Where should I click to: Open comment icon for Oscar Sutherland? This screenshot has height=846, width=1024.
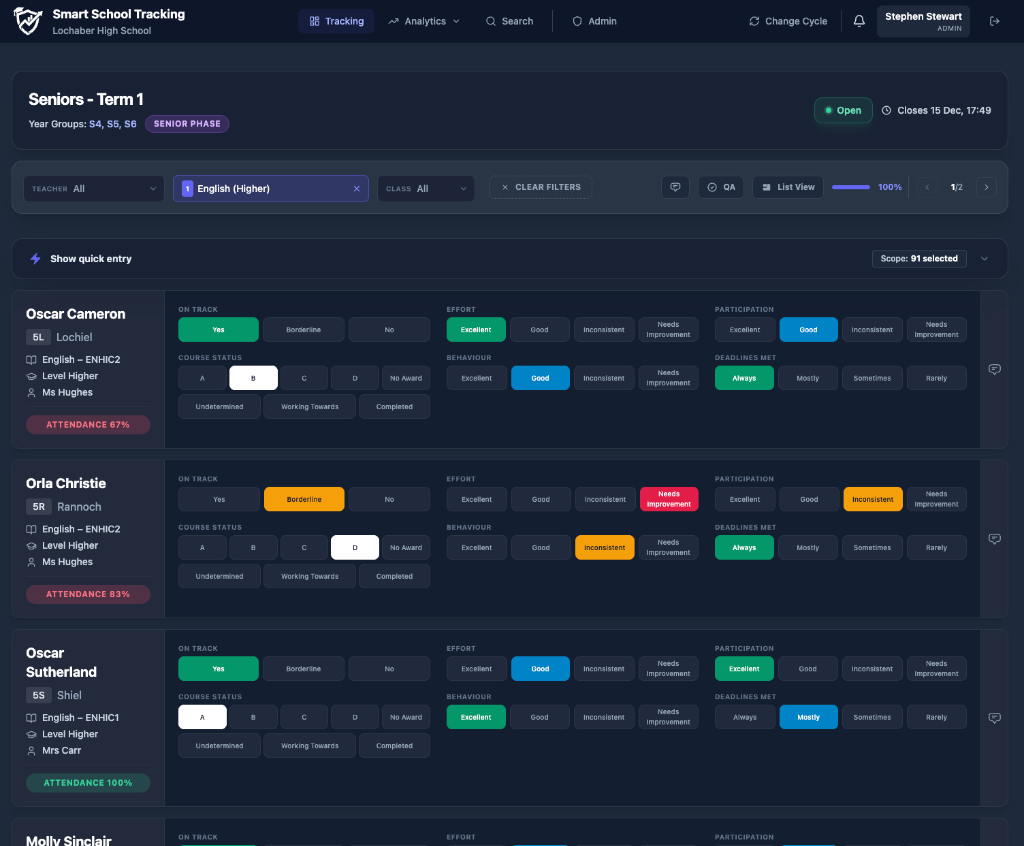(x=994, y=718)
